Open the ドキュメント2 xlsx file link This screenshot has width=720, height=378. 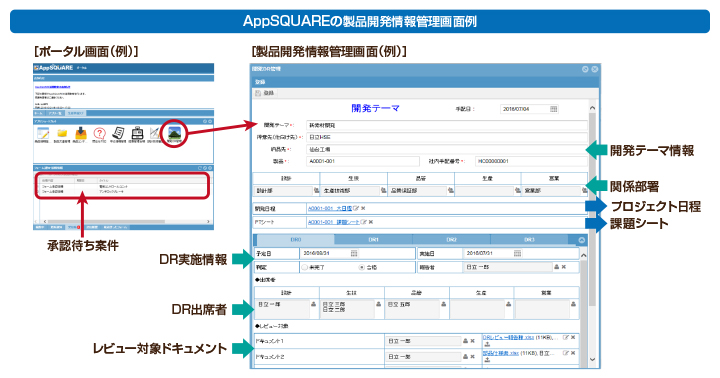click(x=501, y=353)
